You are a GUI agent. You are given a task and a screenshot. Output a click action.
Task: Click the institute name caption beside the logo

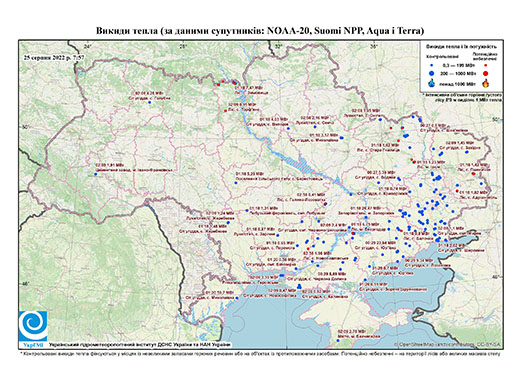pos(140,345)
